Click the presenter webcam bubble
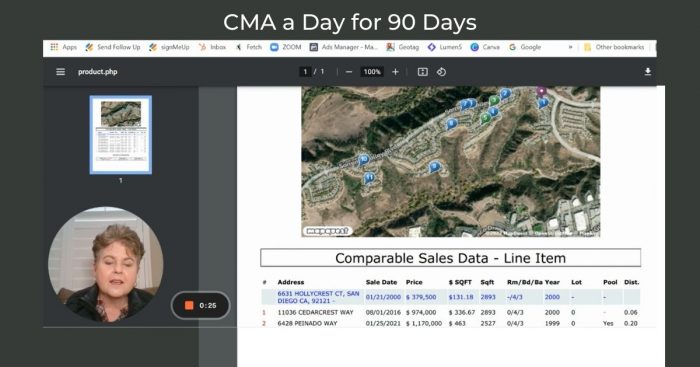This screenshot has width=700, height=367. click(x=106, y=264)
